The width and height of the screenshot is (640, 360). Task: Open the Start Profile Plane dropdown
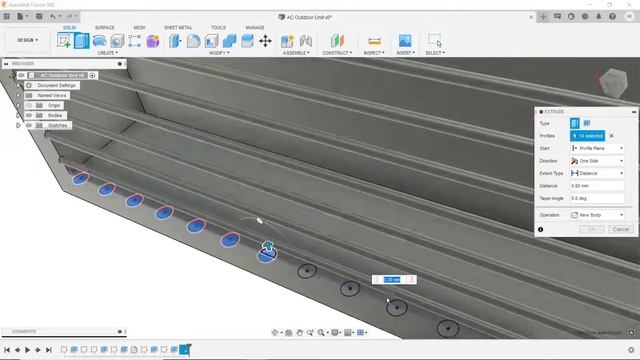(x=597, y=148)
